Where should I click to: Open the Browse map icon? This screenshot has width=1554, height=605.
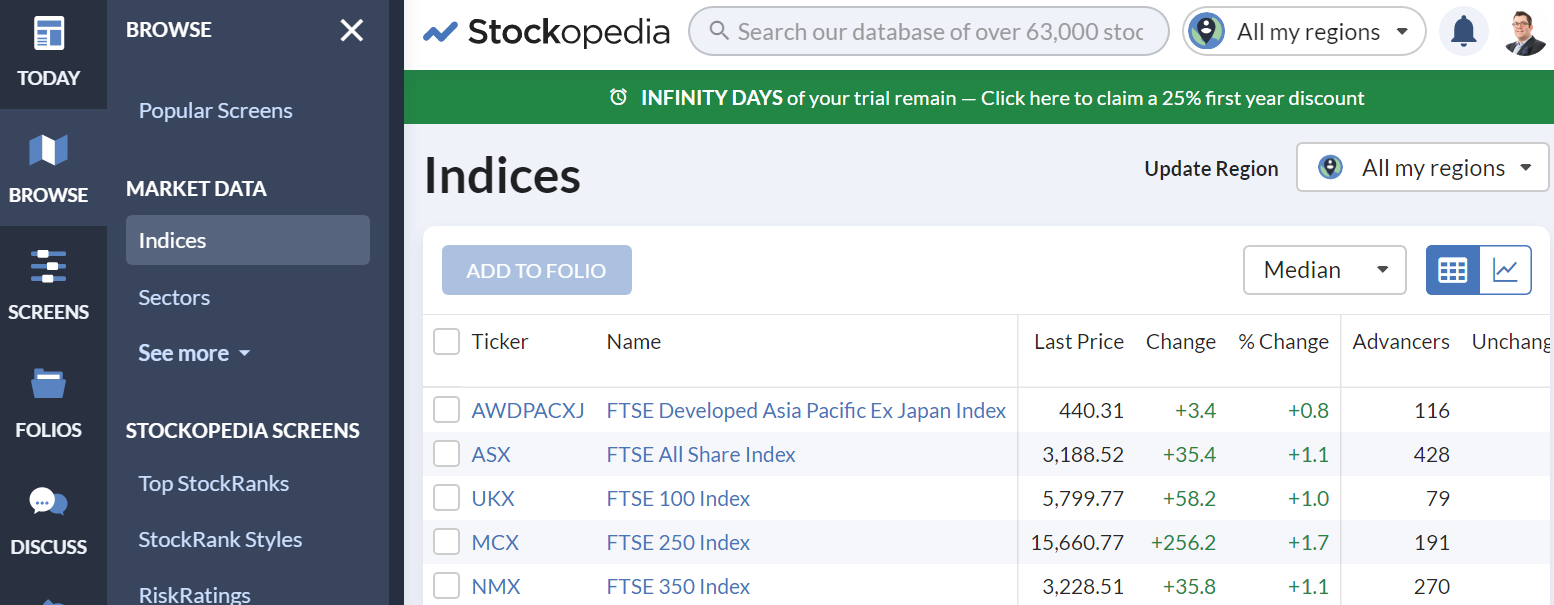48,151
